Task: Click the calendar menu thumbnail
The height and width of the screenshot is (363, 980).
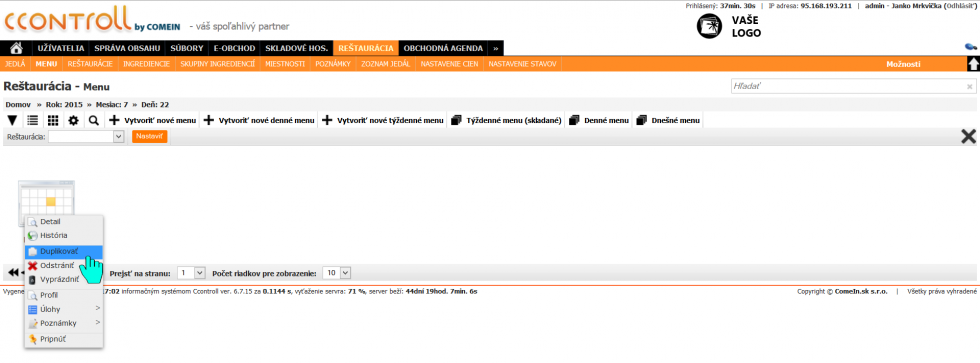Action: point(46,199)
